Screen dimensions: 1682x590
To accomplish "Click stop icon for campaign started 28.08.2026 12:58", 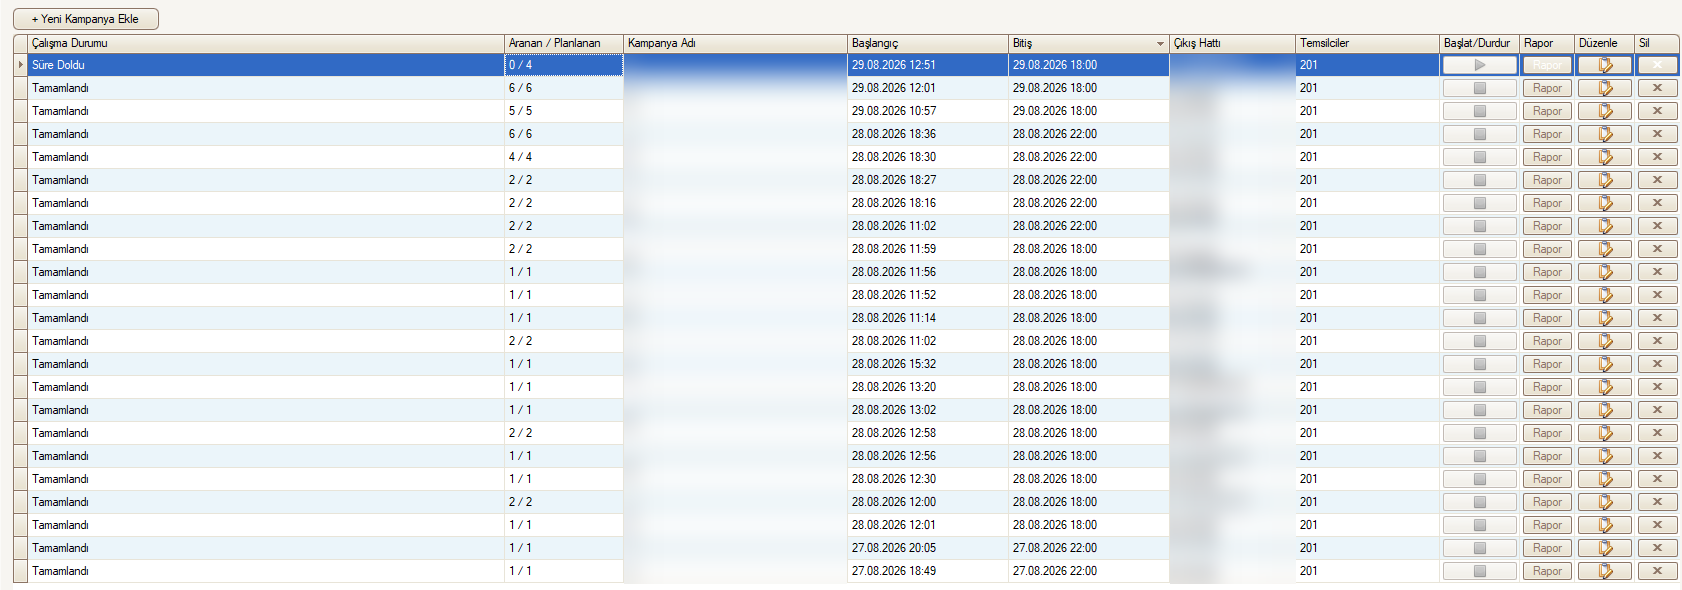I will coord(1479,433).
